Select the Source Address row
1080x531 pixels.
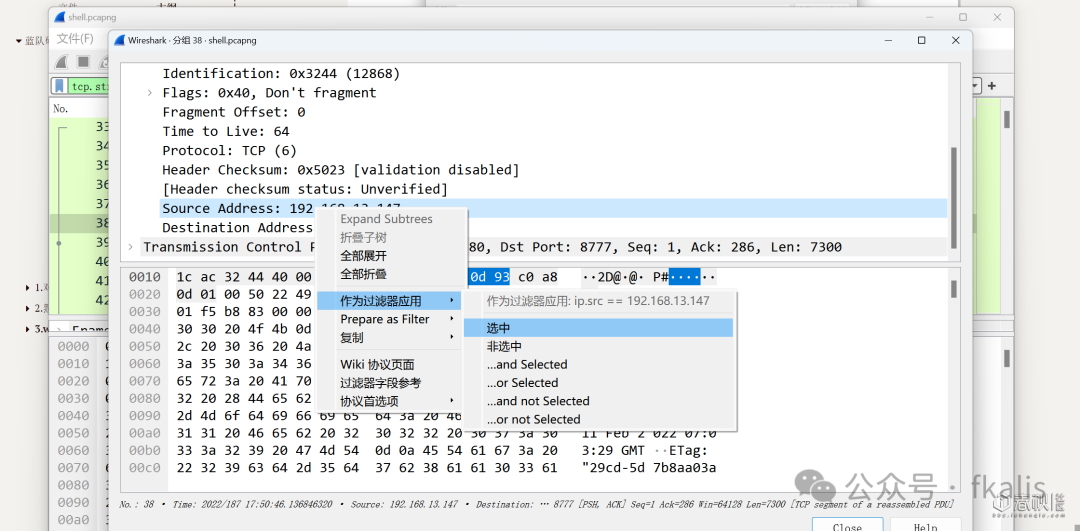tap(554, 209)
